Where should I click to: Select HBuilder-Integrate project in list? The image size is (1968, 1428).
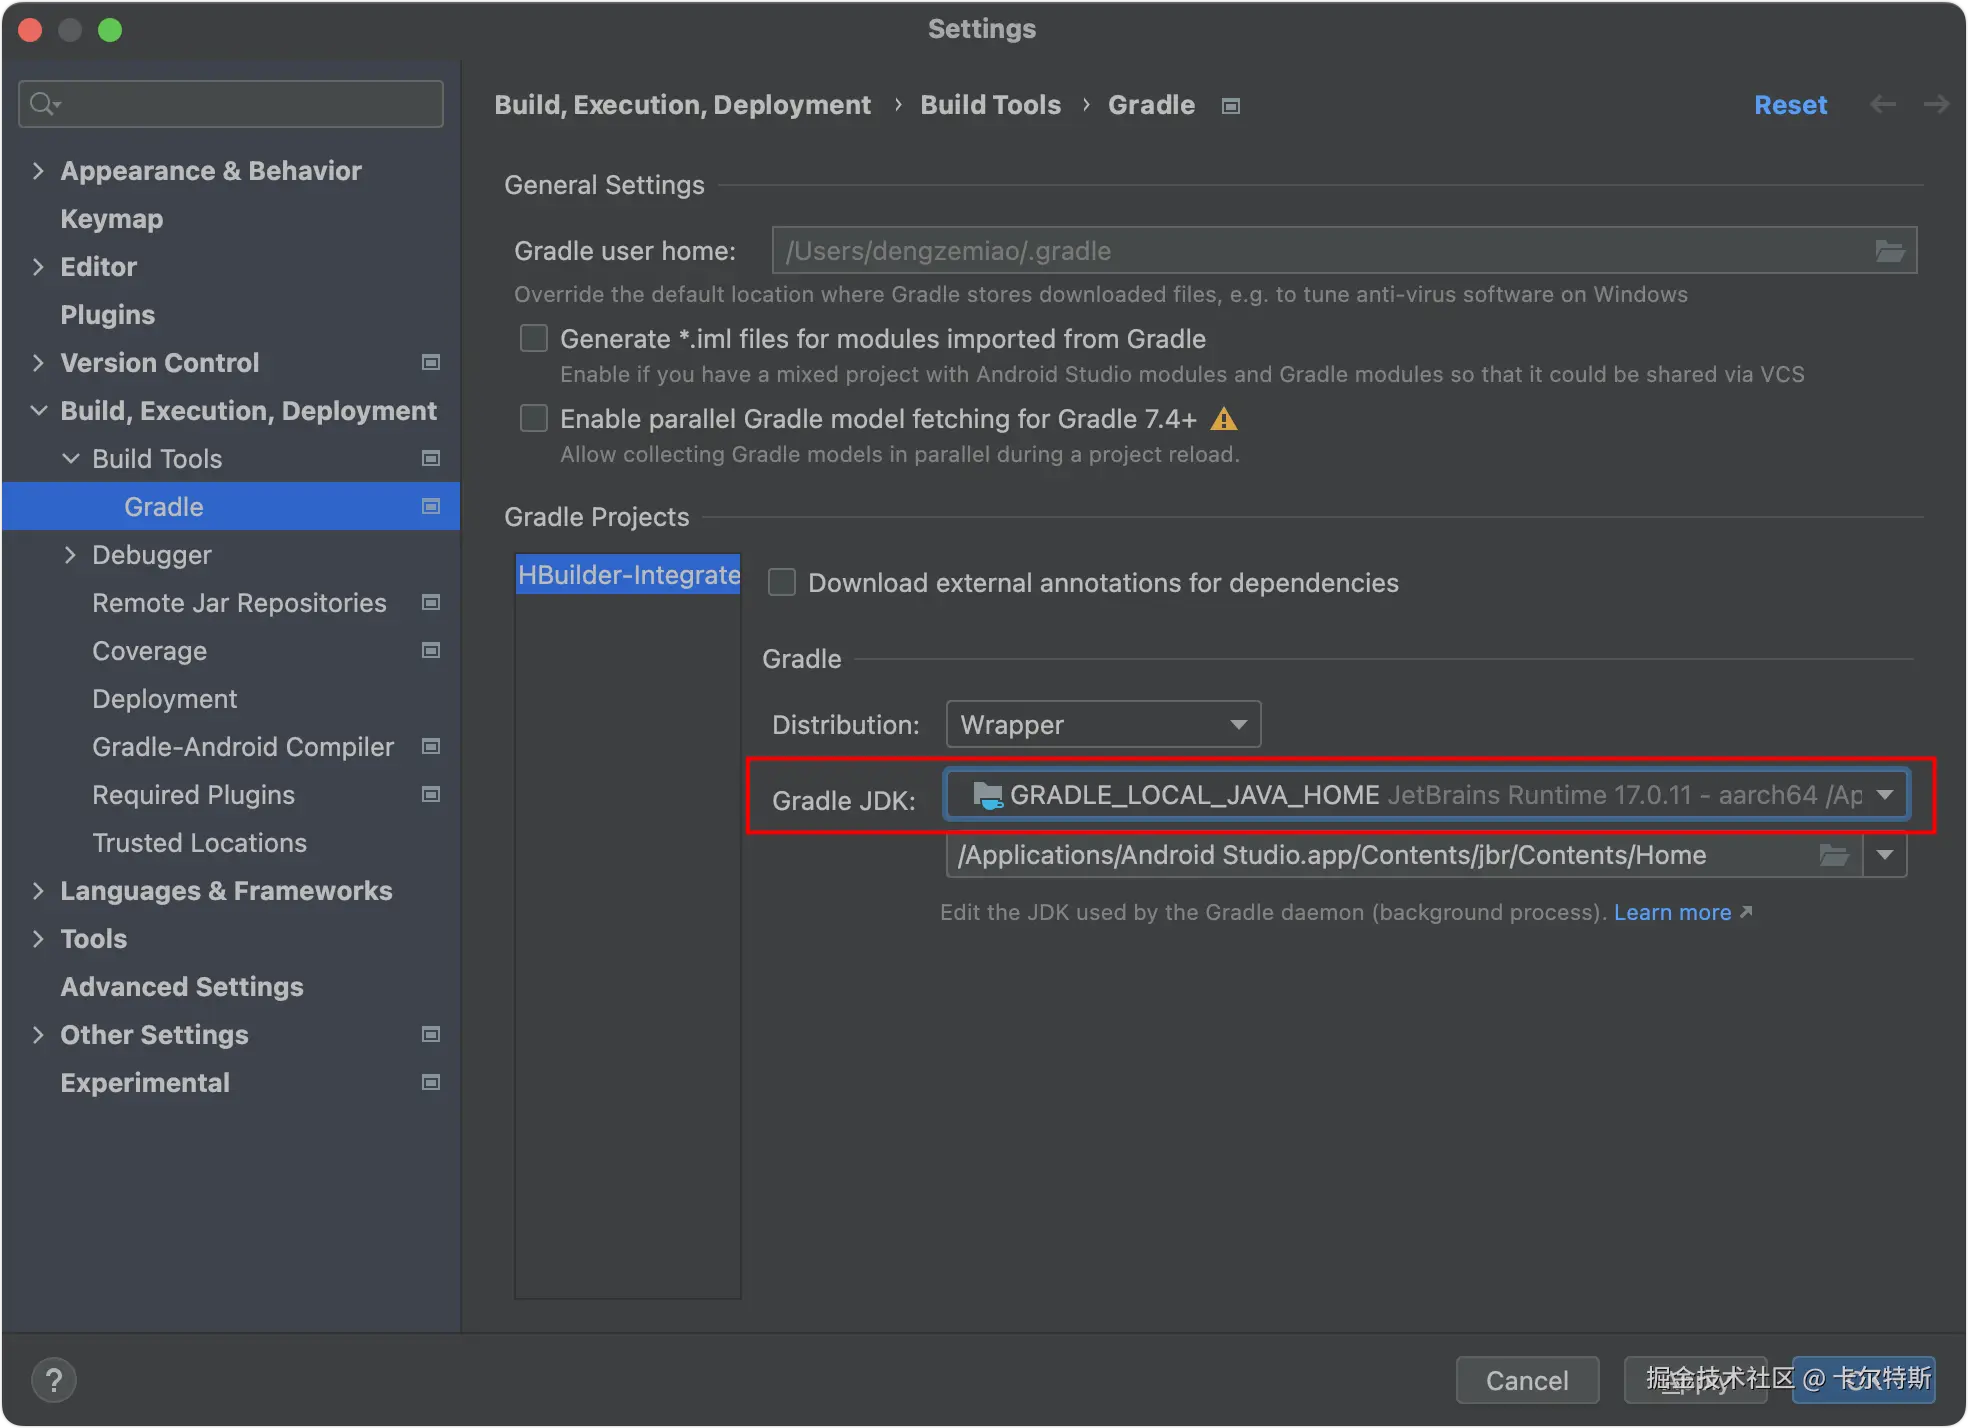(628, 575)
